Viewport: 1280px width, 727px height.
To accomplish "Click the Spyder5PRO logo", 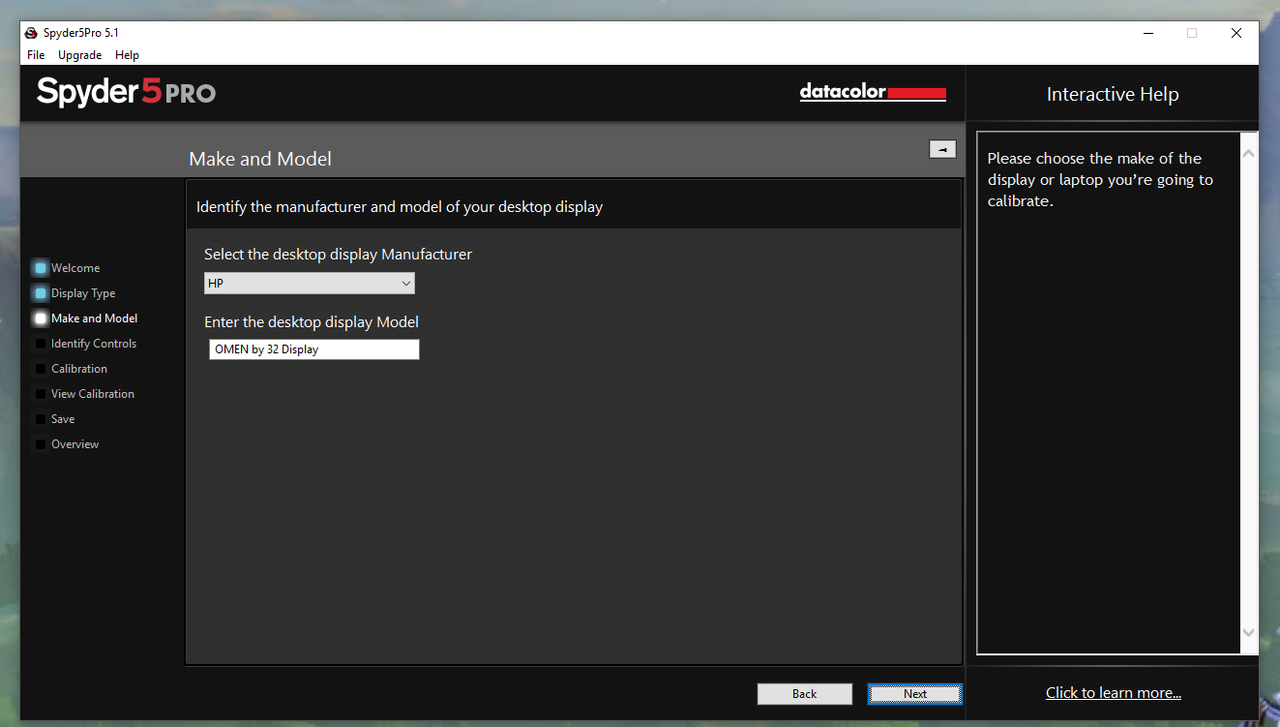I will 126,92.
